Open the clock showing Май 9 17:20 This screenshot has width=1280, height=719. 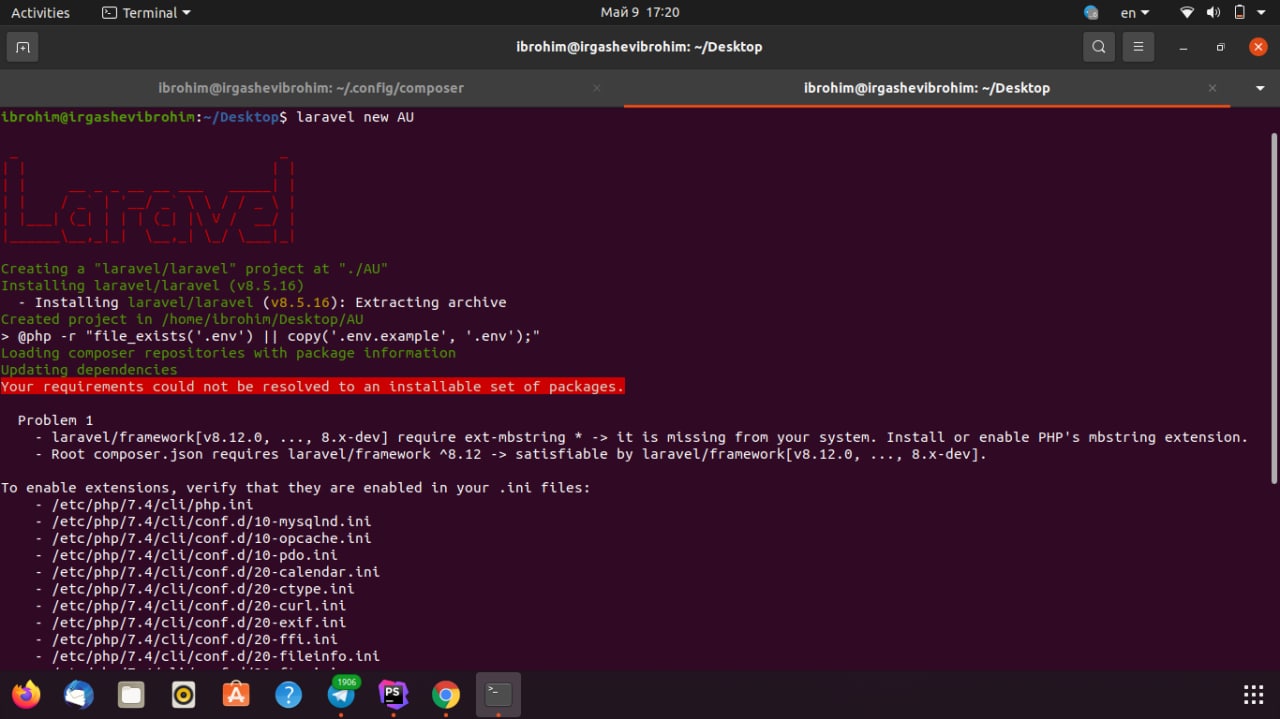(x=640, y=13)
